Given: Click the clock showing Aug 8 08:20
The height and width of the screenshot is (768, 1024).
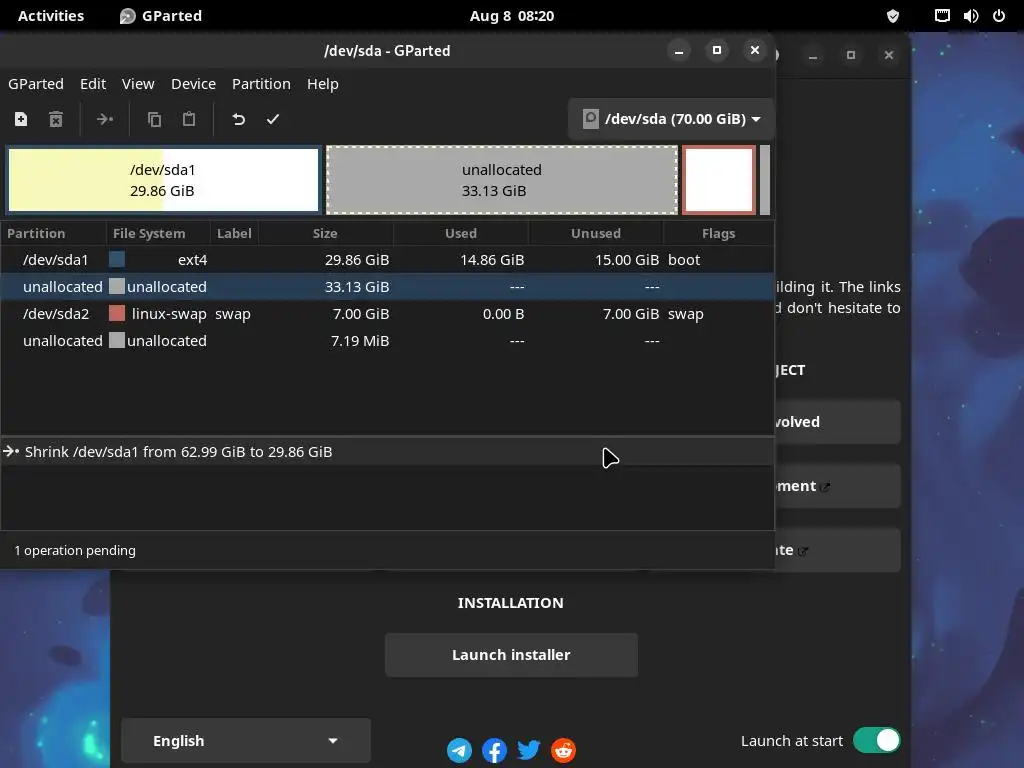Looking at the screenshot, I should pos(512,16).
